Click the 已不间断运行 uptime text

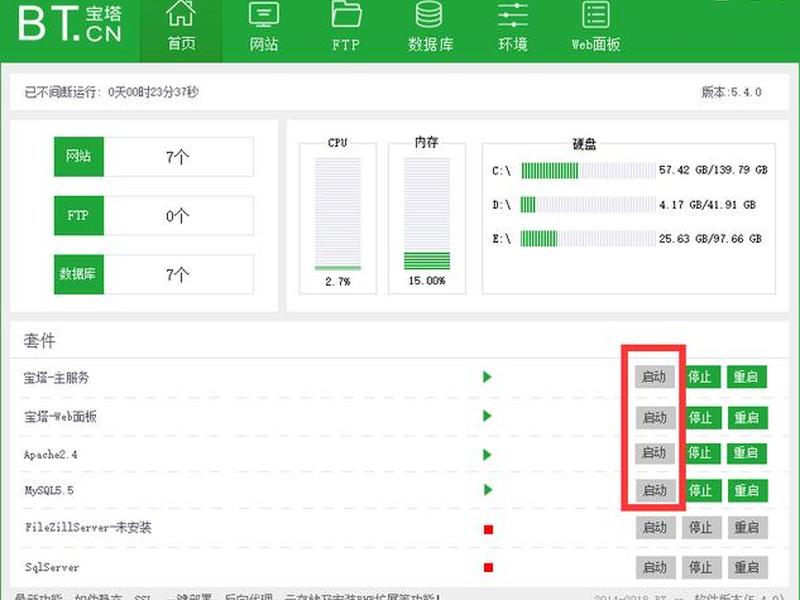click(111, 92)
